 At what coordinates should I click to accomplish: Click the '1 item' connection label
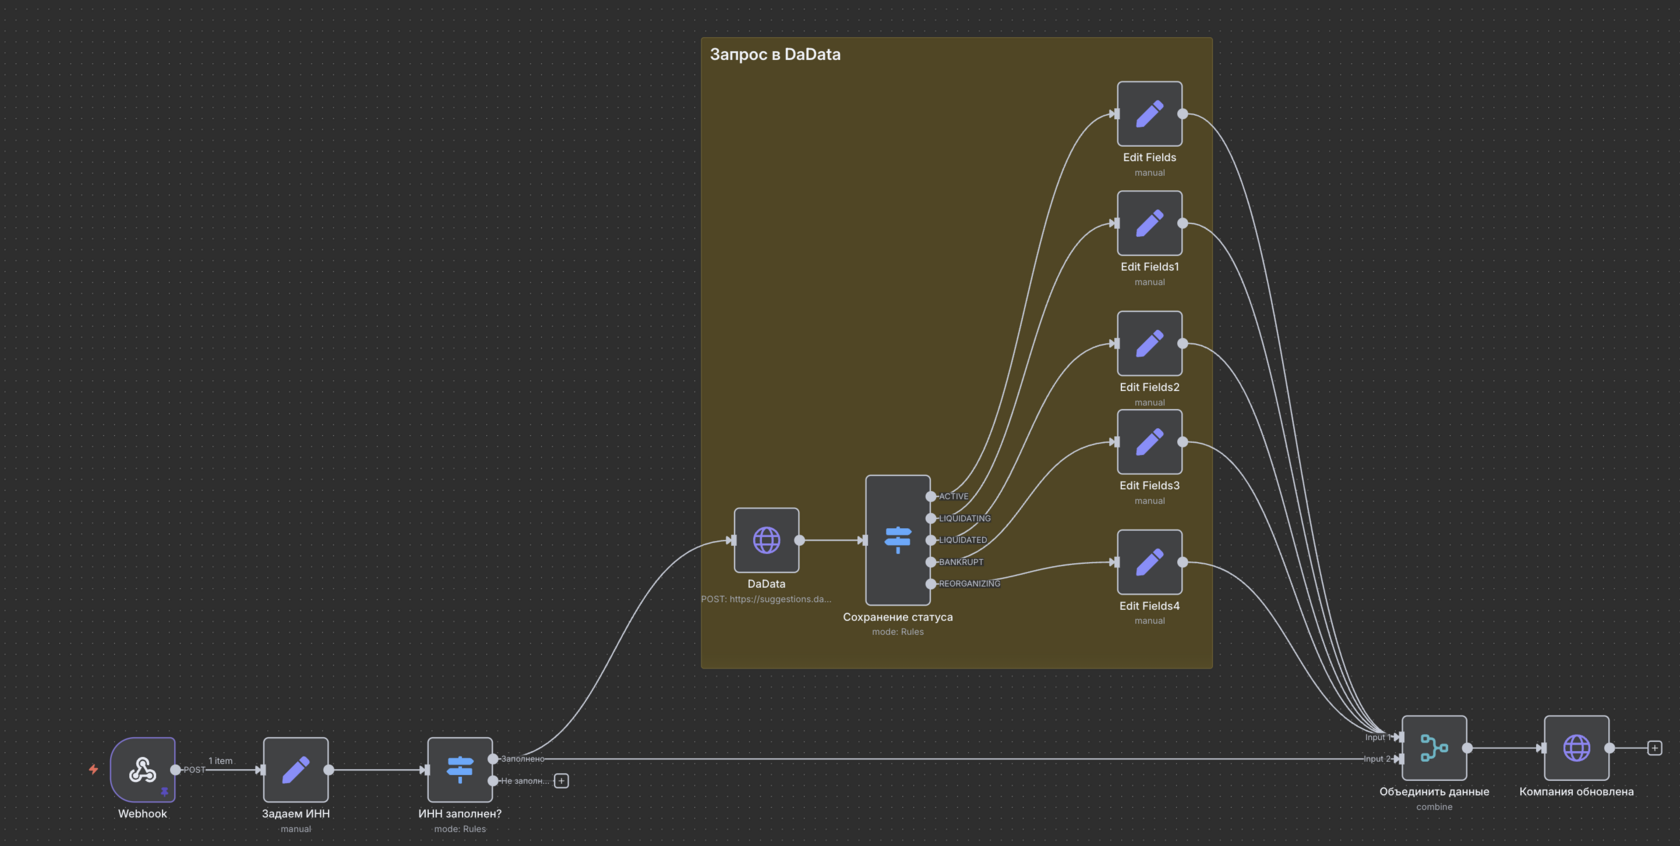[221, 761]
